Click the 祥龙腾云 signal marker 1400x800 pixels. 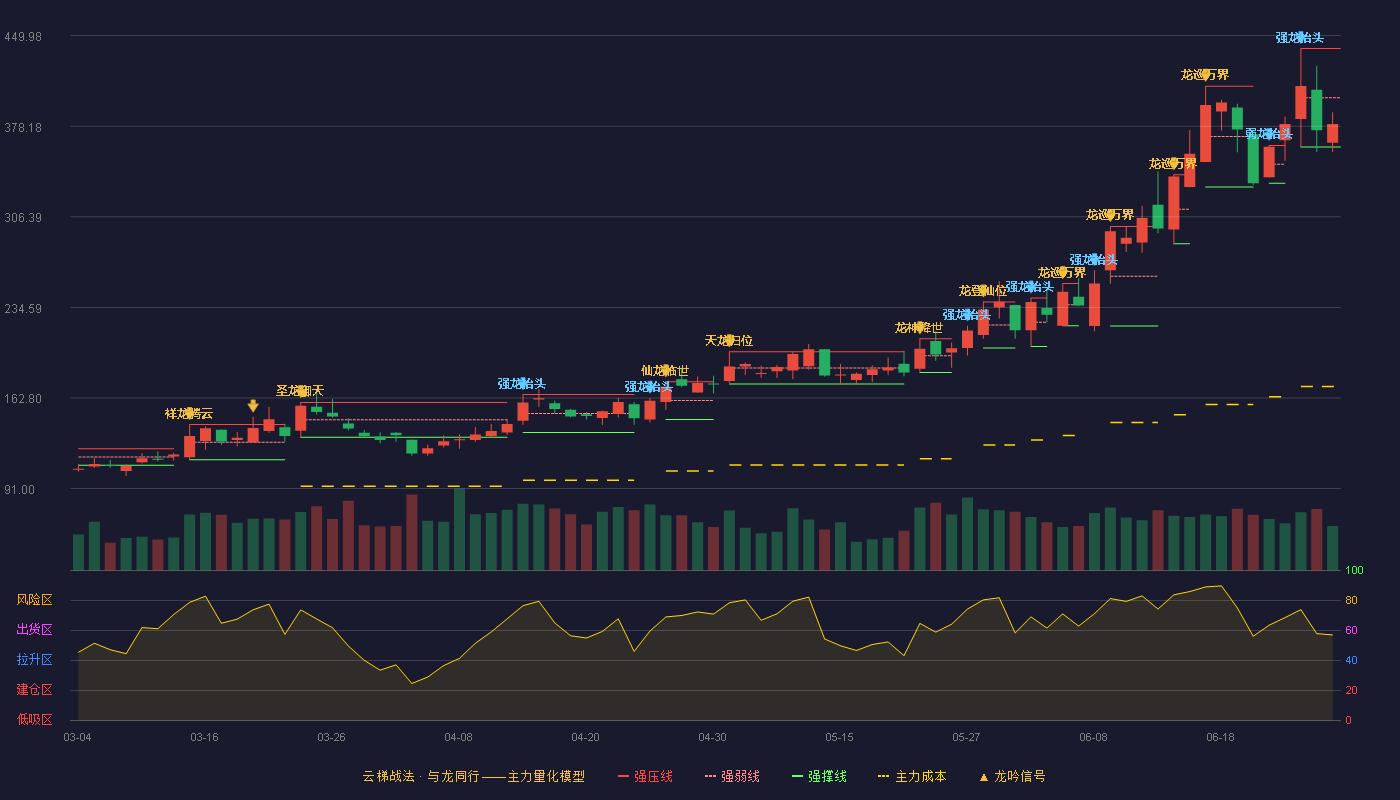(189, 414)
